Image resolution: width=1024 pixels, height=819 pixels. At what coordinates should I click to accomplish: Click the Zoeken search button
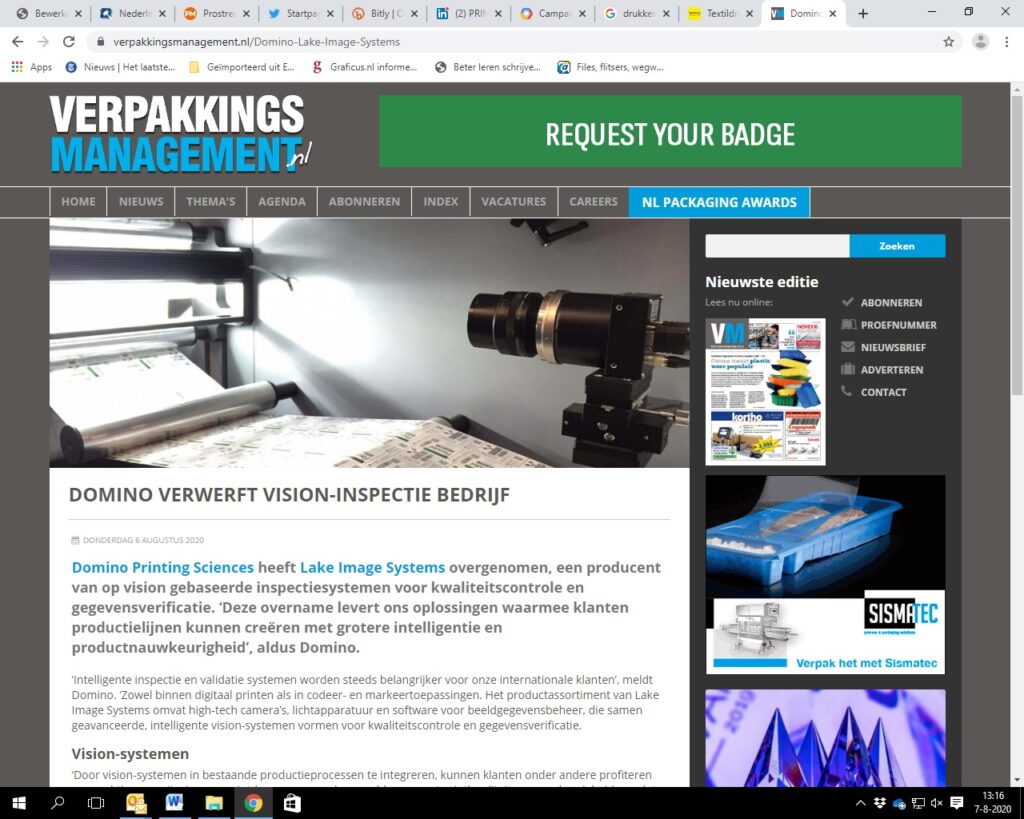[897, 246]
